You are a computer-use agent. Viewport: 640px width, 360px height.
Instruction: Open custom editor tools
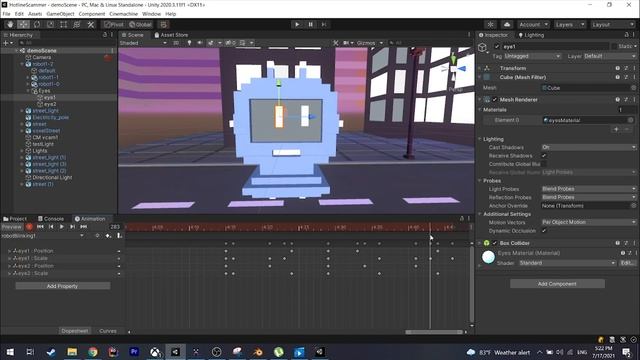coord(91,24)
